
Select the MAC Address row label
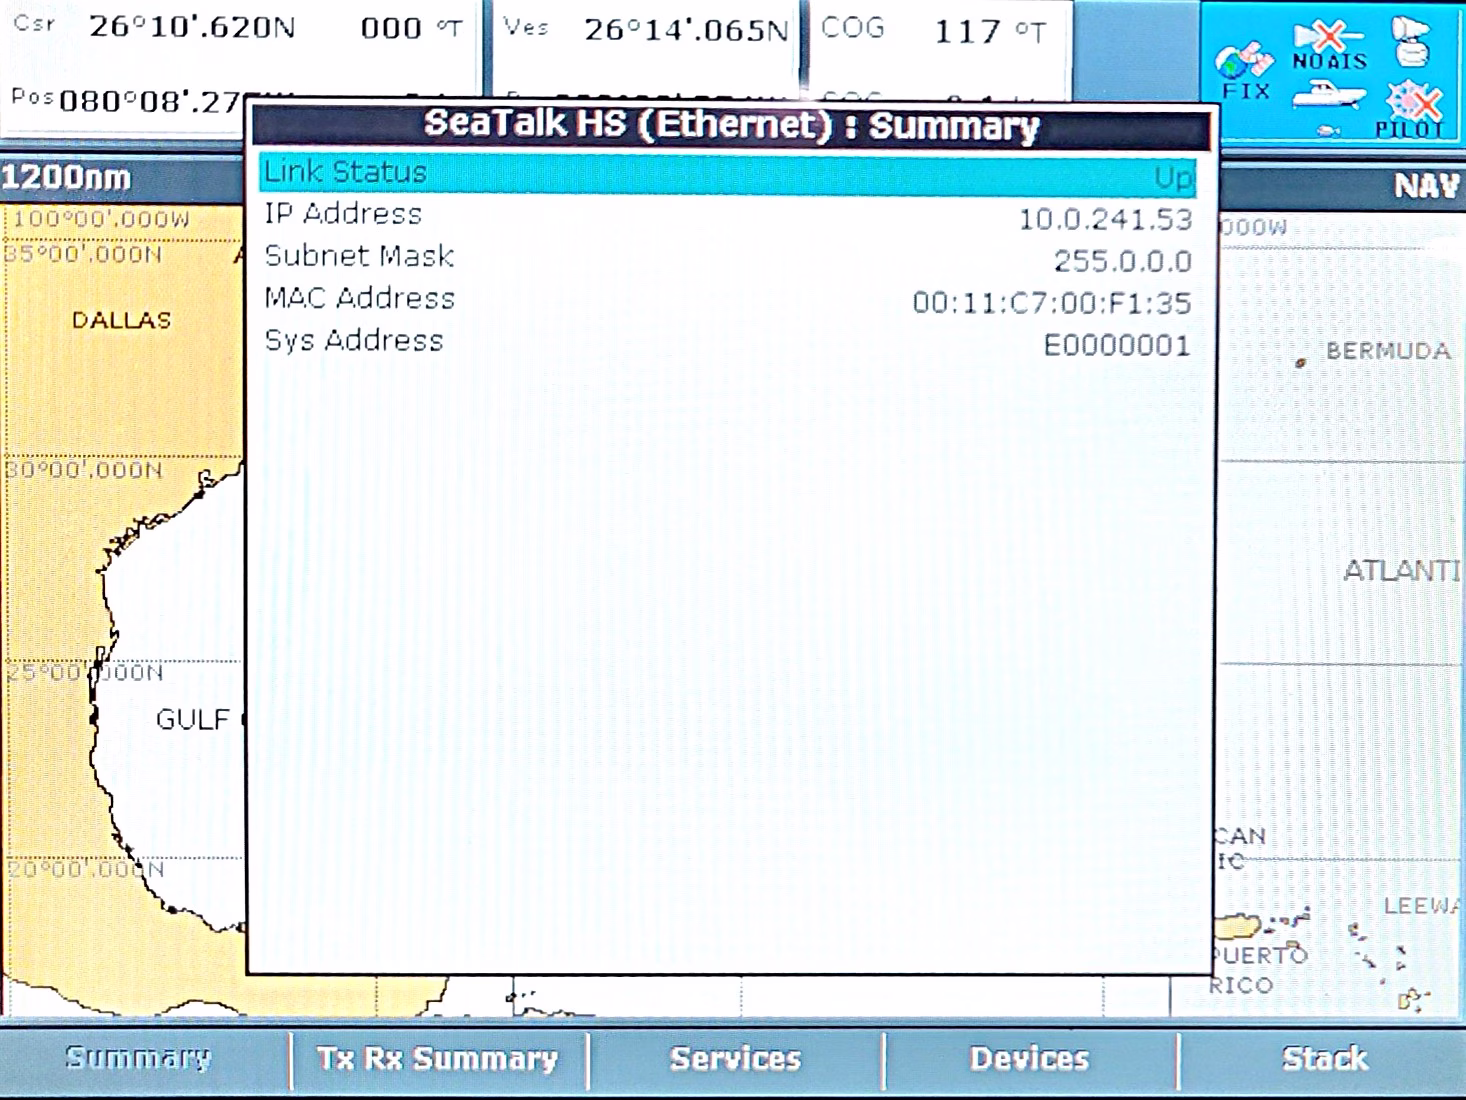(x=359, y=298)
